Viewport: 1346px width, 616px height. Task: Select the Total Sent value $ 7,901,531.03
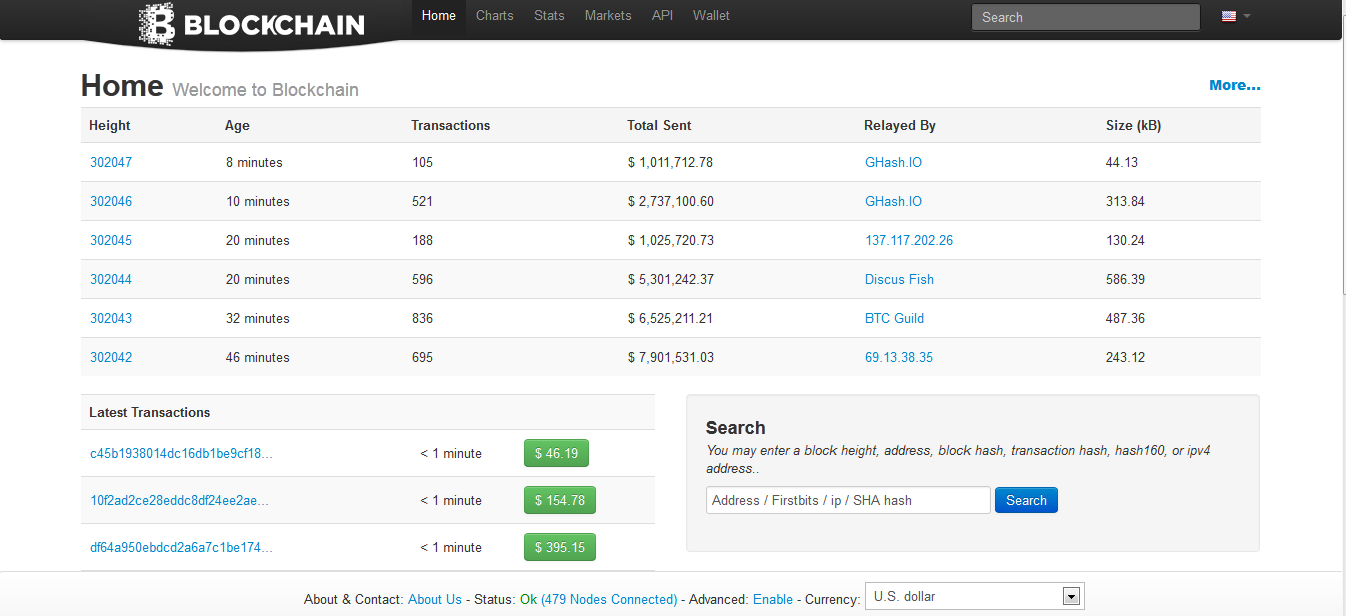670,357
